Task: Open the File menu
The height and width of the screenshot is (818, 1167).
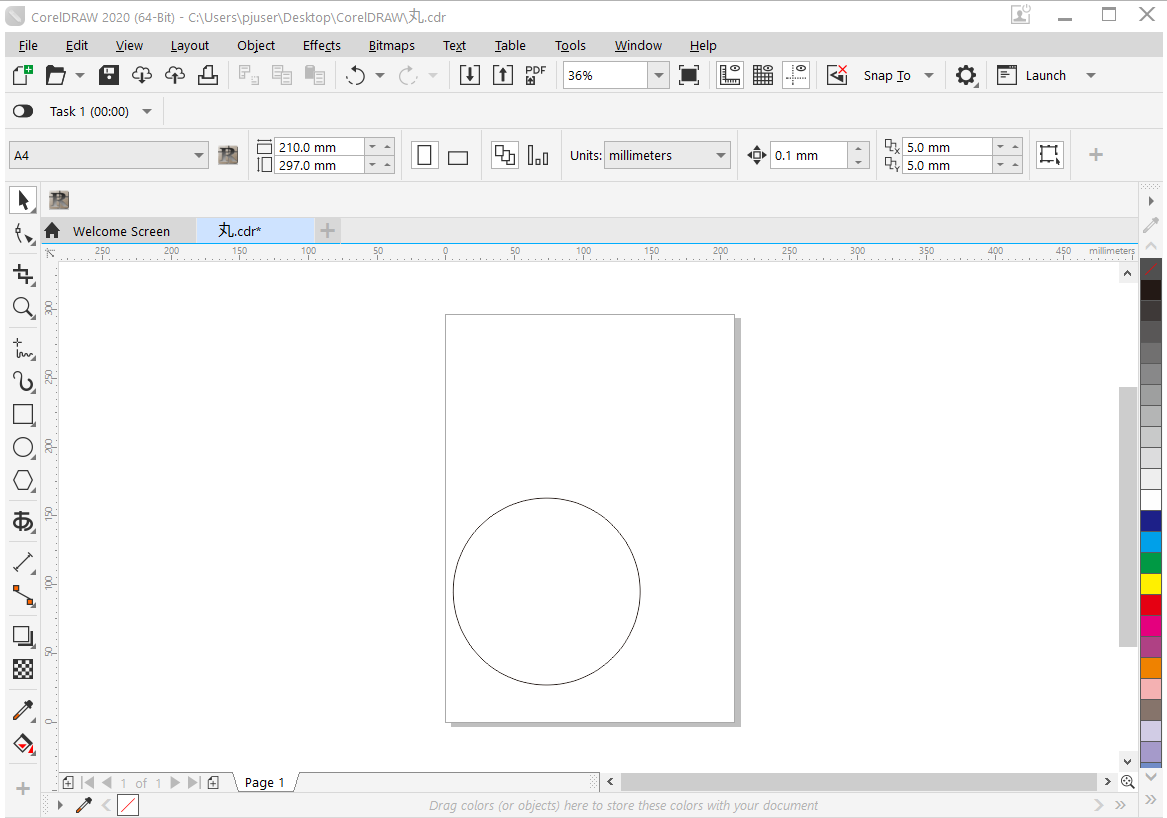Action: (x=28, y=45)
